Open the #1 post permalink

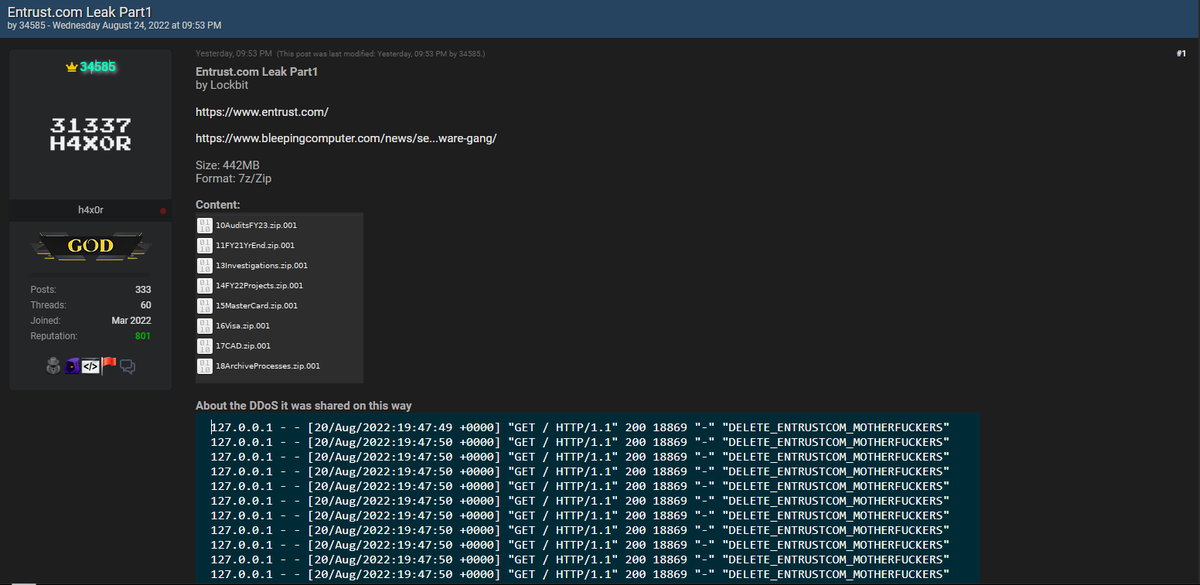(x=1180, y=53)
